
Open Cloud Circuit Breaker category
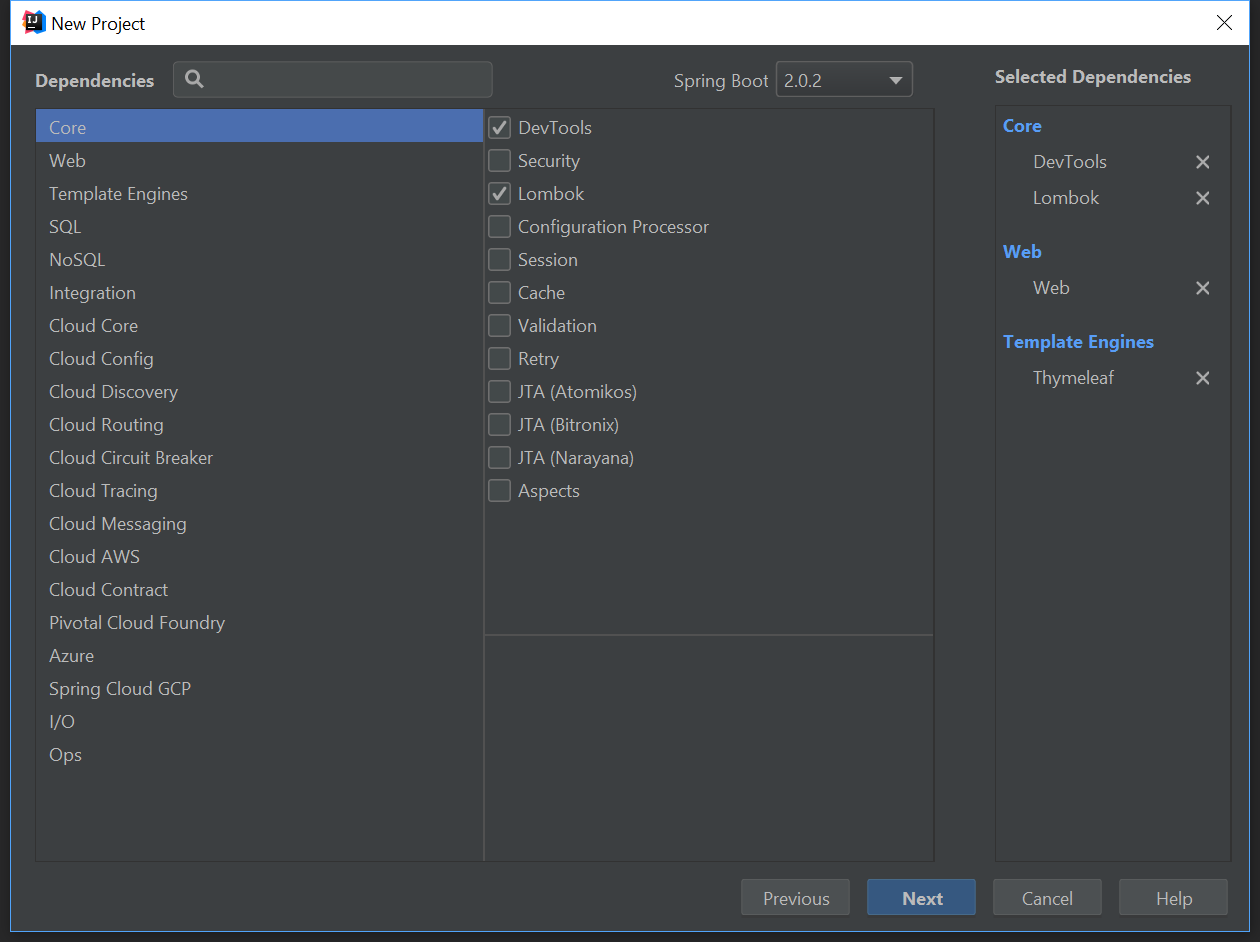tap(259, 458)
